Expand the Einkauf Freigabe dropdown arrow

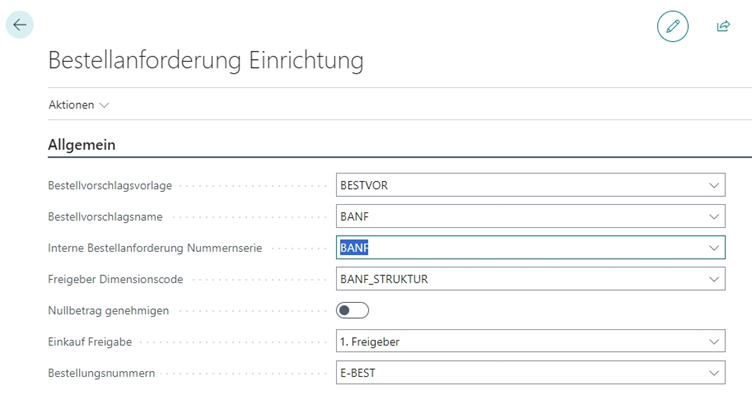(714, 342)
